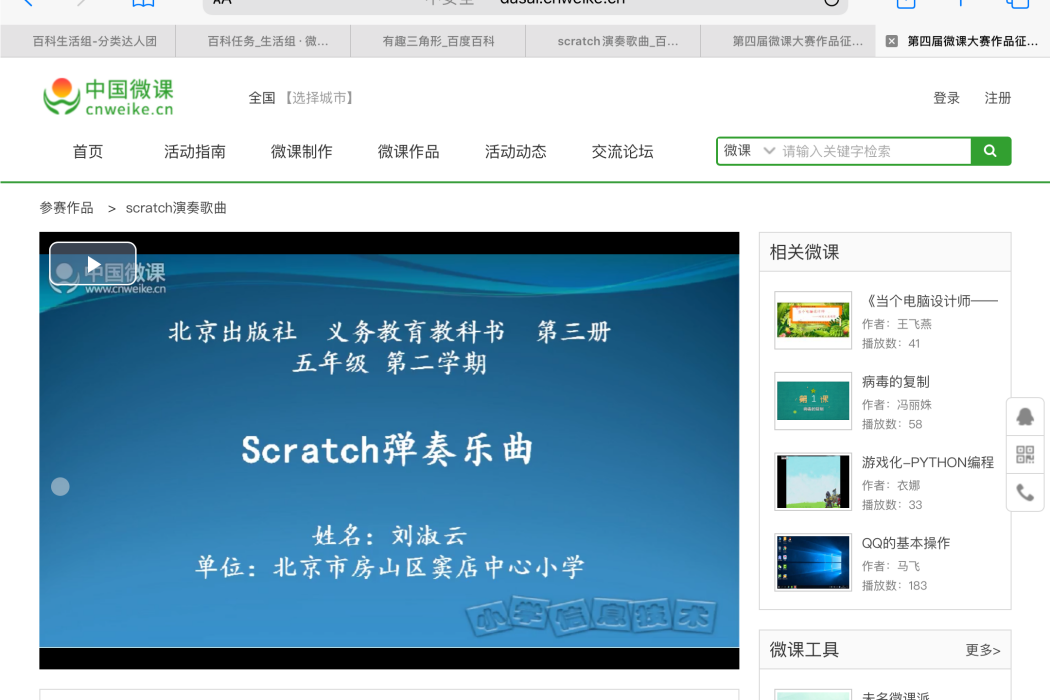This screenshot has width=1050, height=700.
Task: Open 当个电脑设计师 thumbnail
Action: [x=813, y=320]
